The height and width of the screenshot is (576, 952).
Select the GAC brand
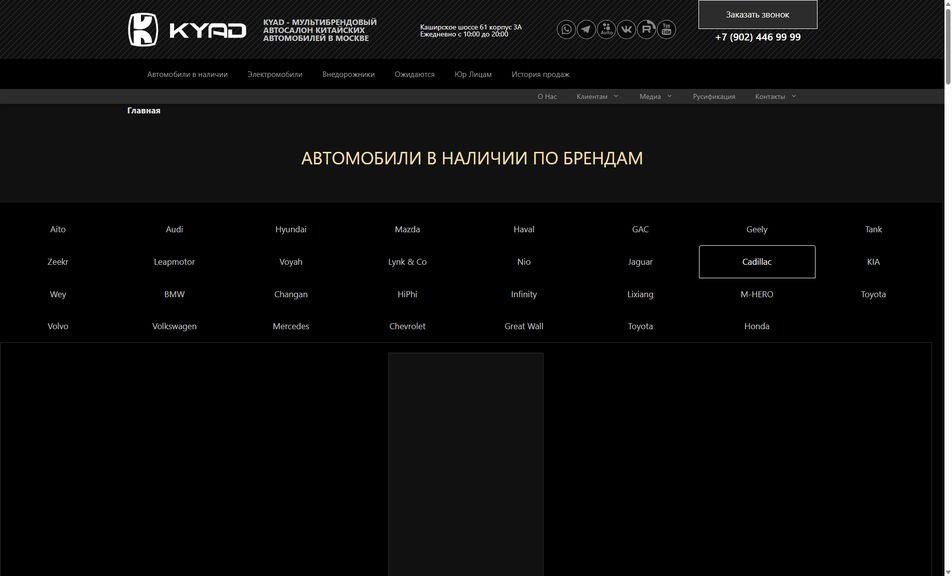[x=641, y=229]
